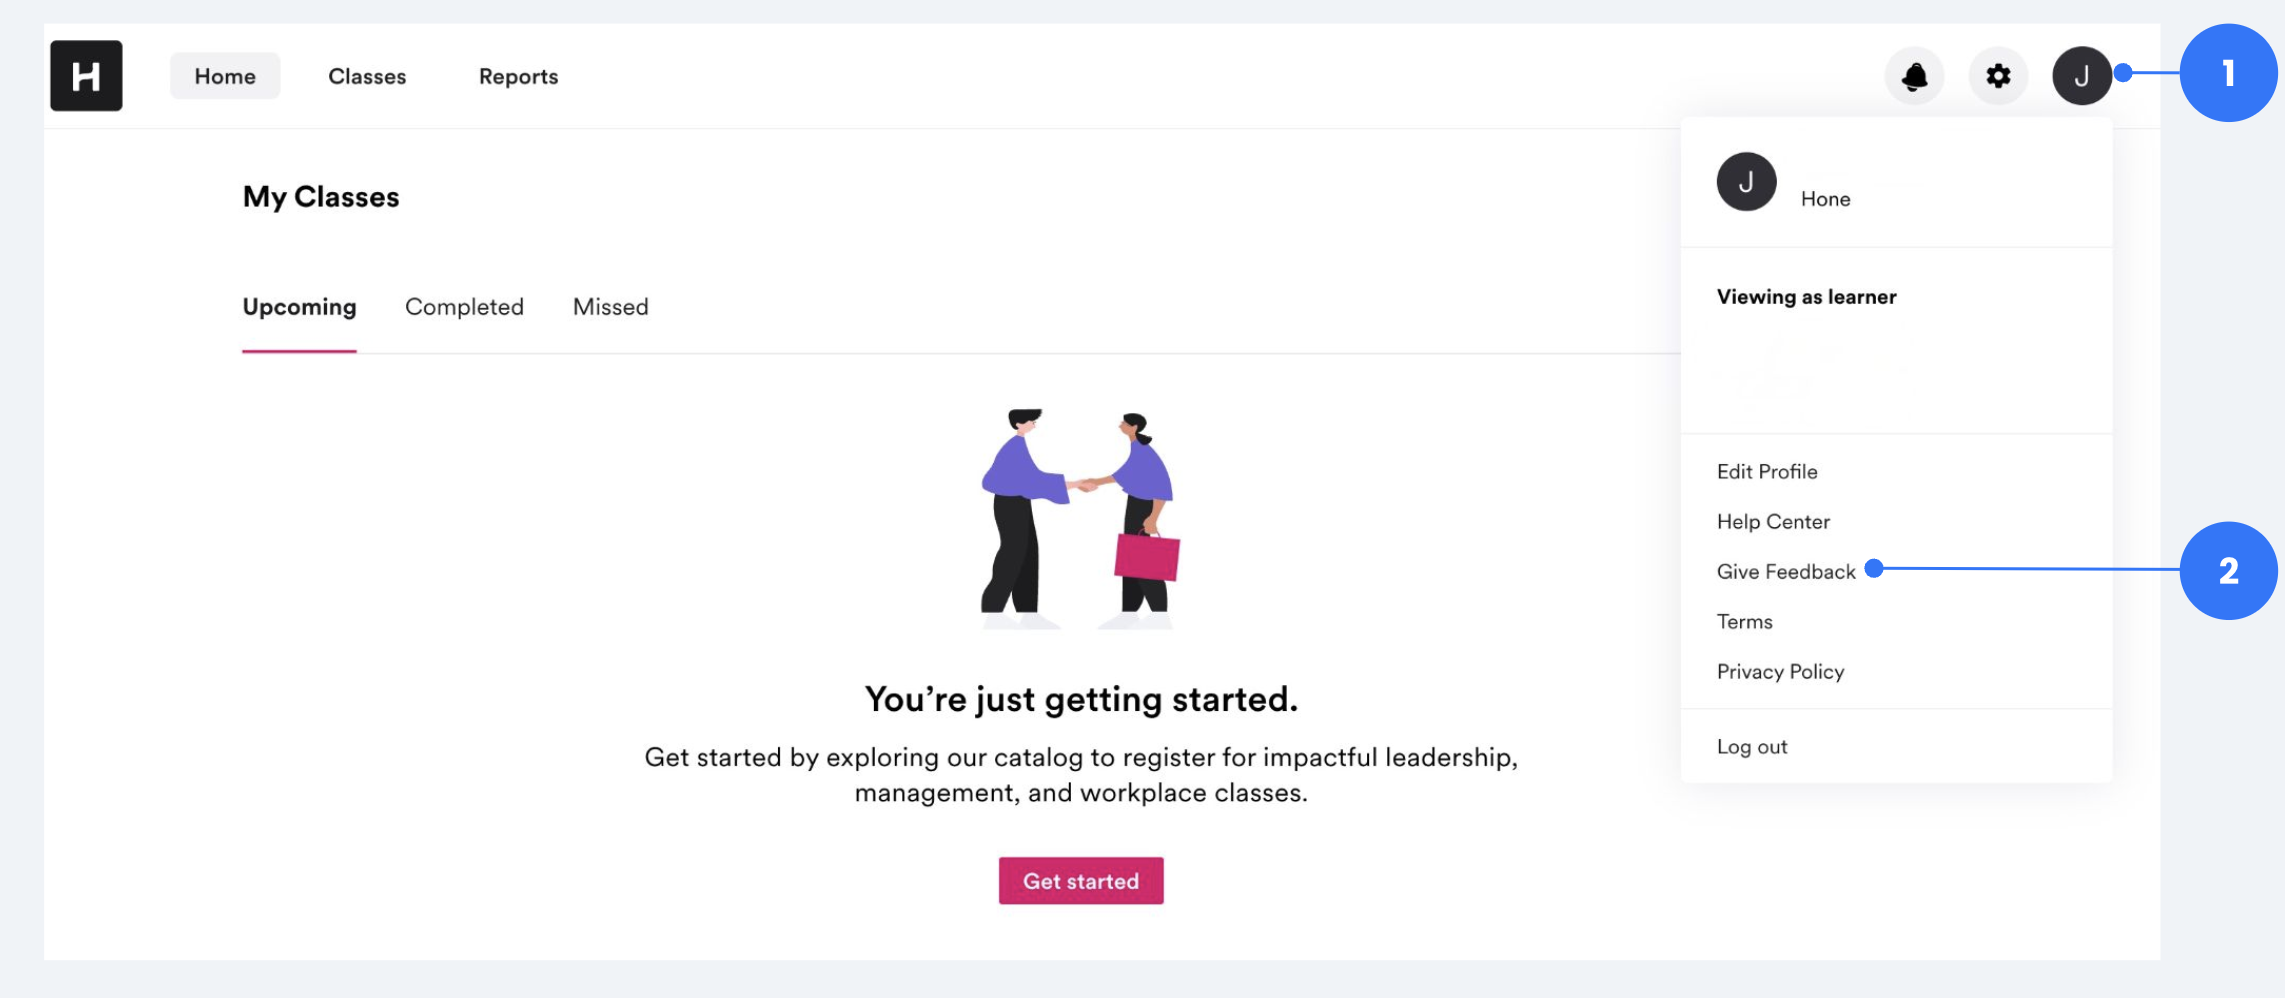Select Give Feedback from the menu

[x=1785, y=571]
